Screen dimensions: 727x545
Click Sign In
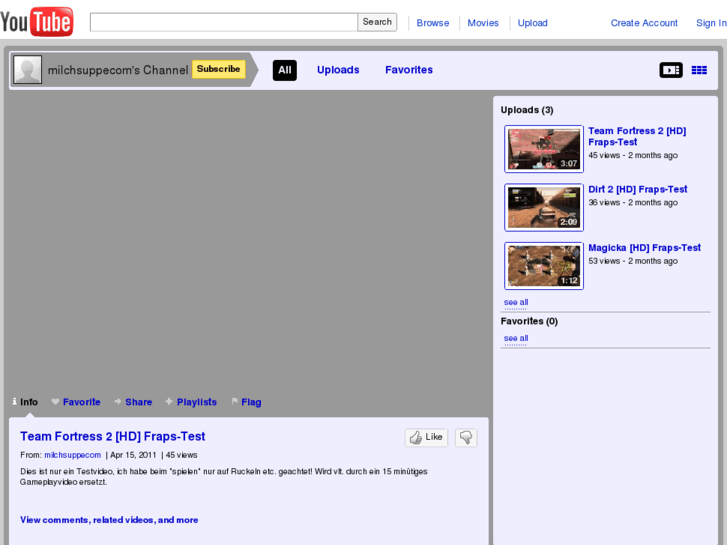(711, 23)
